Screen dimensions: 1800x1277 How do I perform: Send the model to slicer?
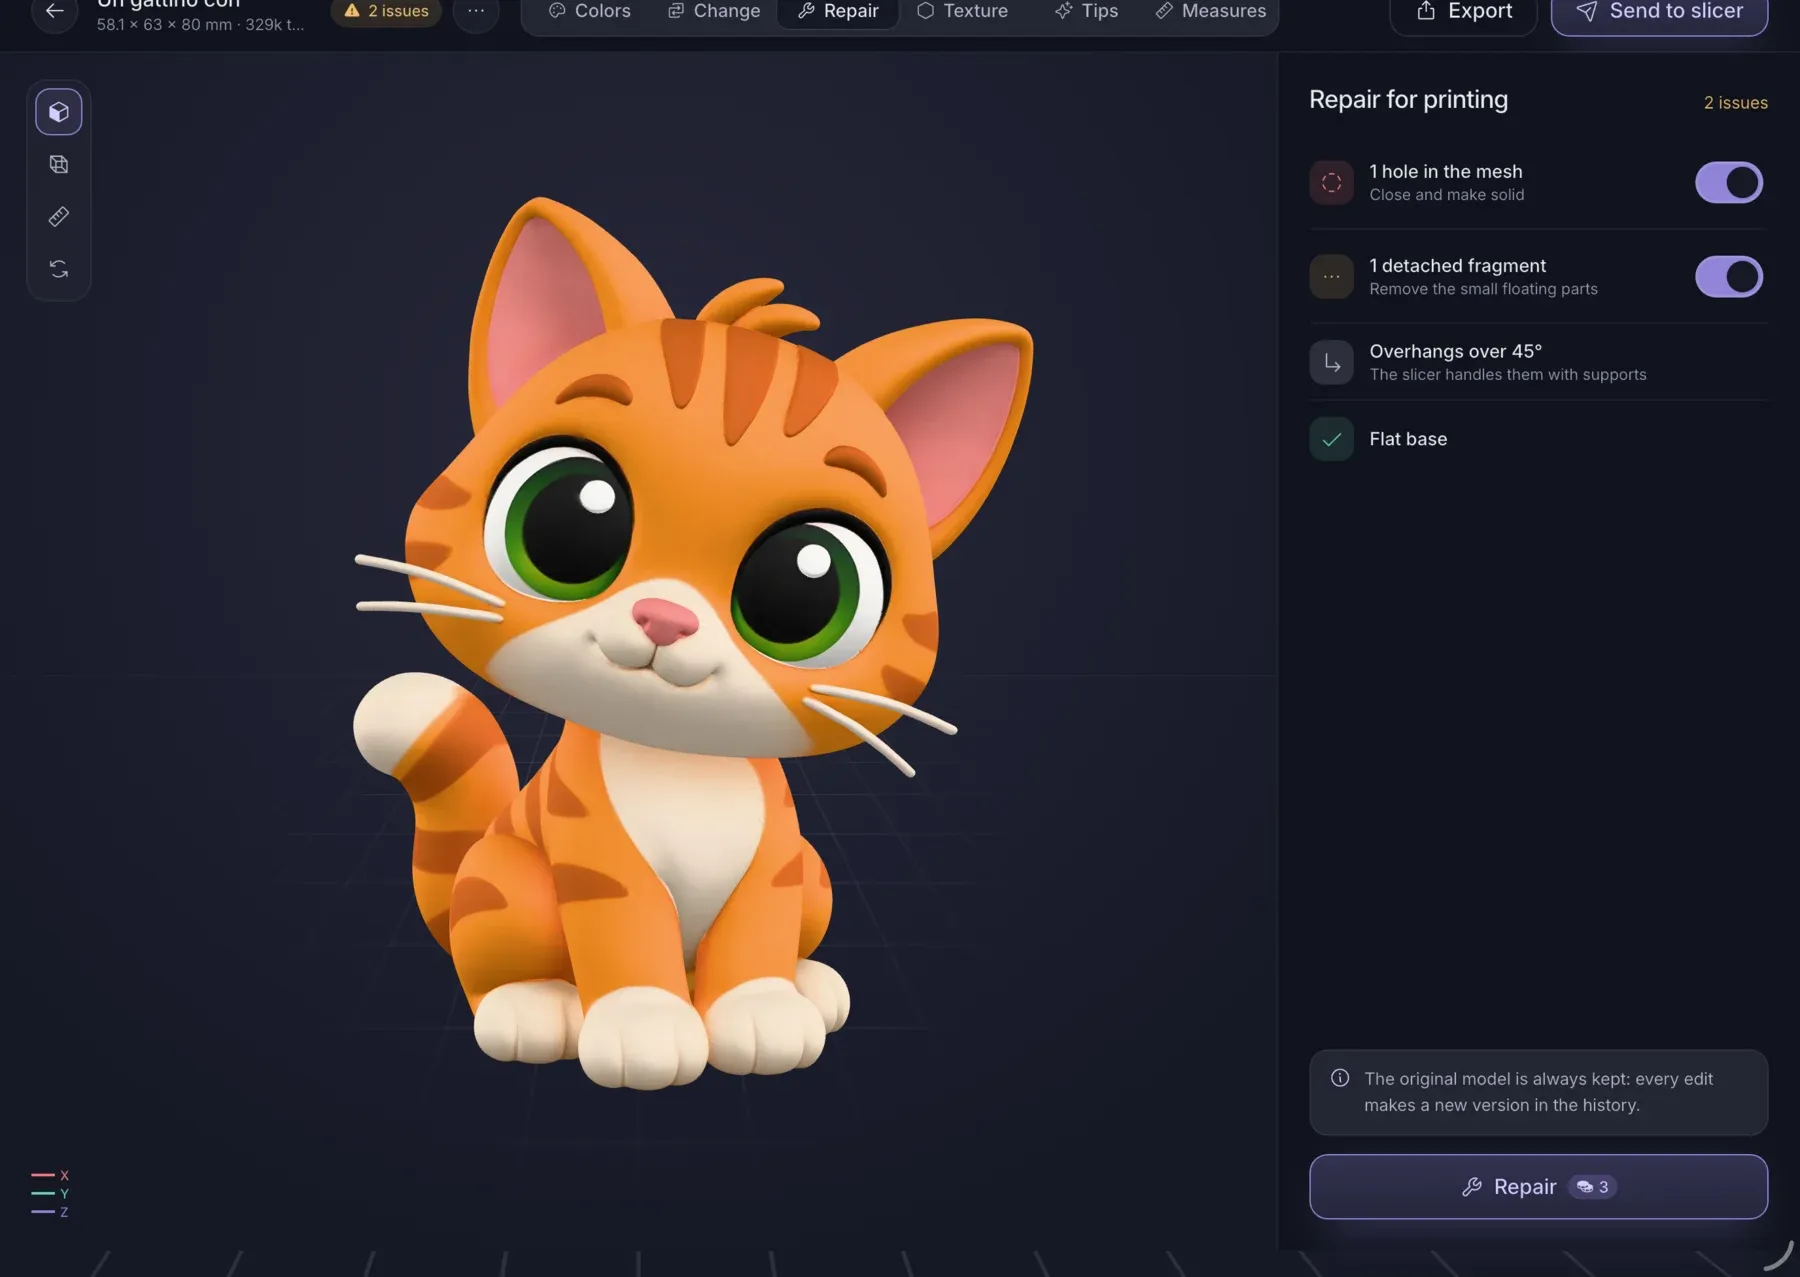tap(1659, 12)
